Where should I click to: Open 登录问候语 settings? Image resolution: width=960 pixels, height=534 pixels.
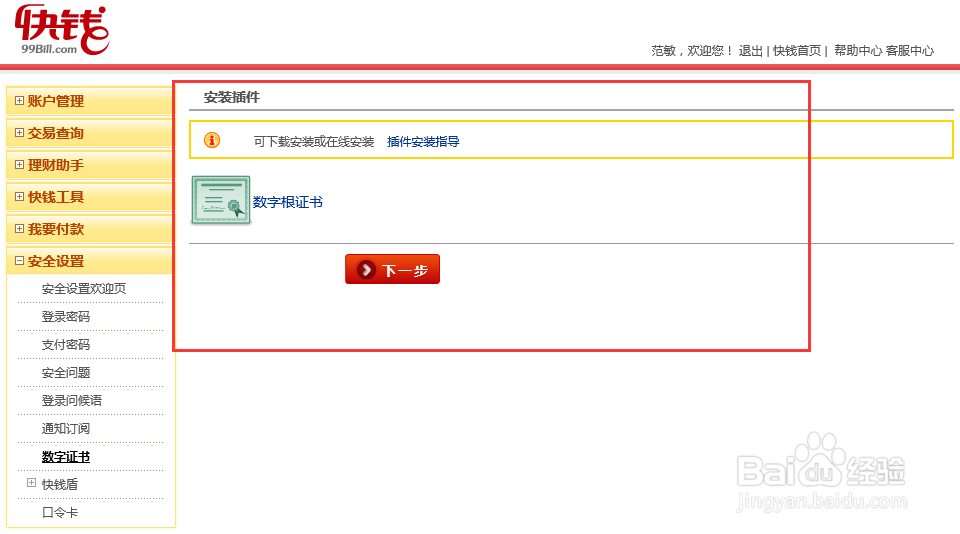[72, 400]
